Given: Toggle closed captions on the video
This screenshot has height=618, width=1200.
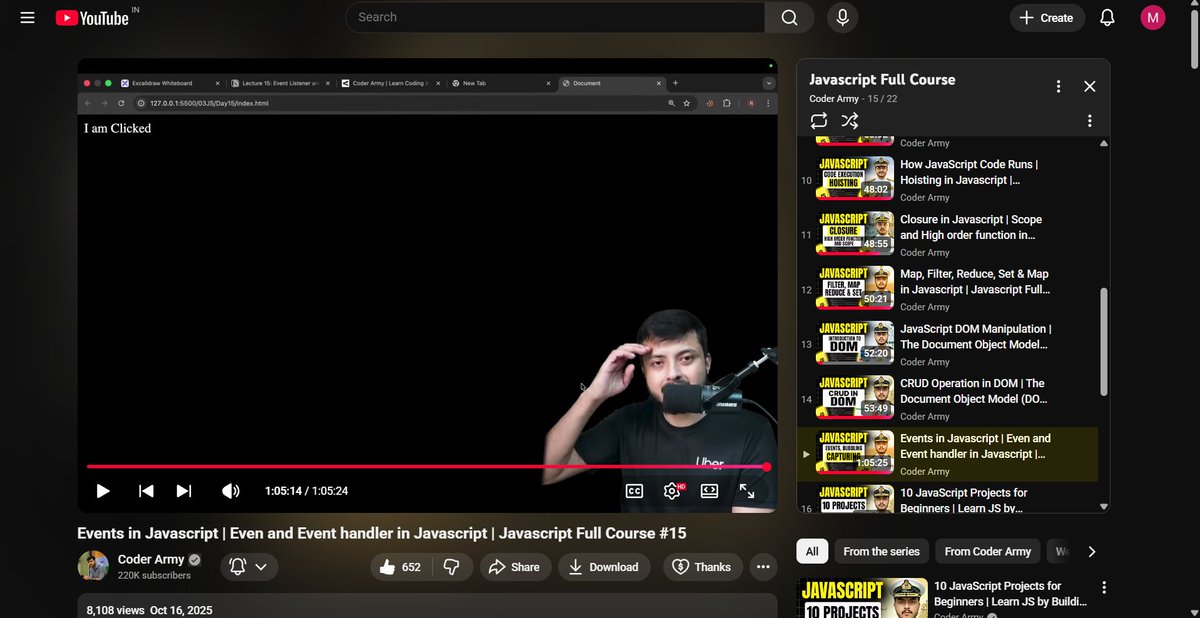Looking at the screenshot, I should (x=634, y=490).
